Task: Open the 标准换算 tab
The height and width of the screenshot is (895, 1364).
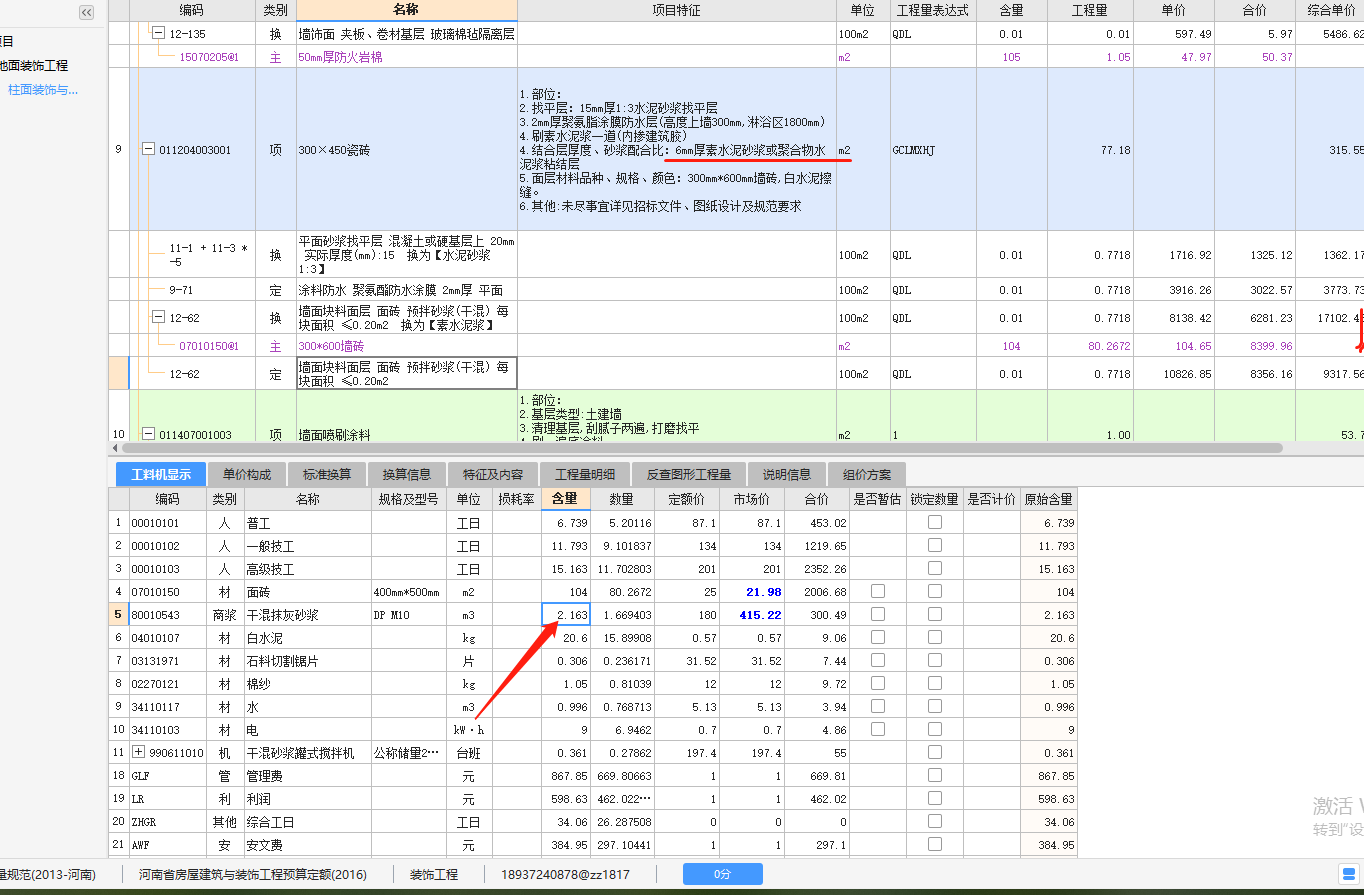Action: (x=327, y=474)
